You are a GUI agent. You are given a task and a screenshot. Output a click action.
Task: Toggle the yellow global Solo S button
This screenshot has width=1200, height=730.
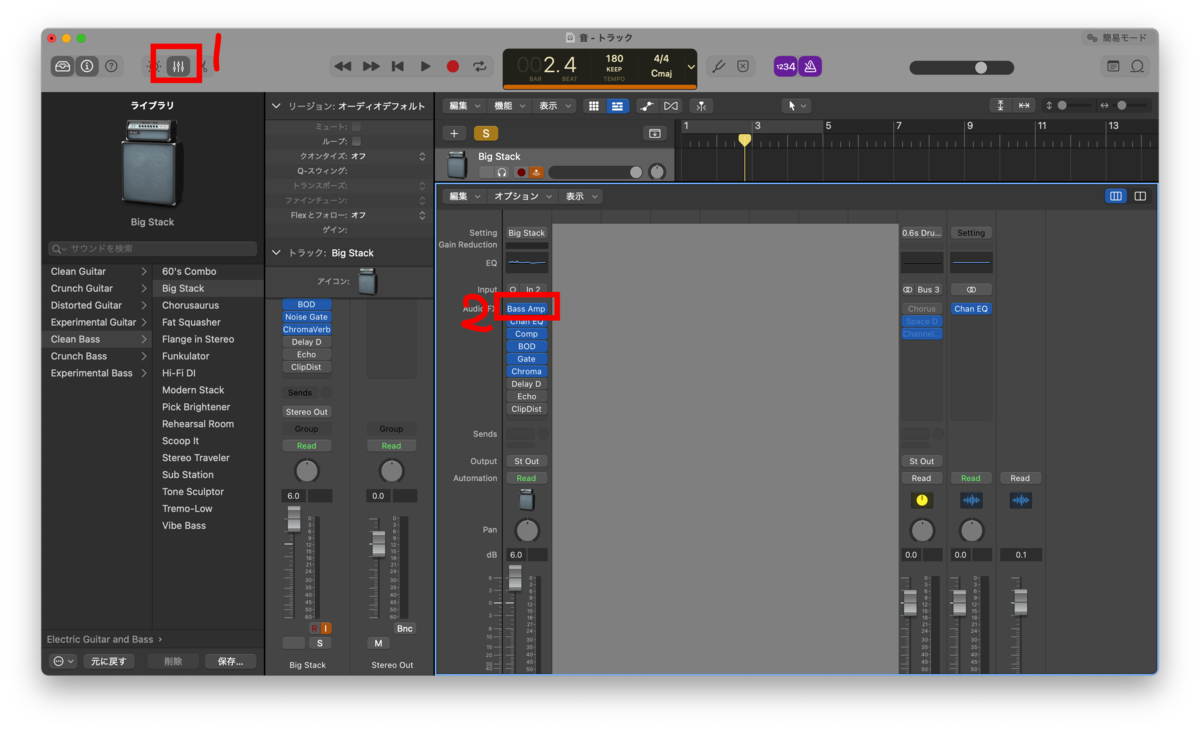click(486, 133)
